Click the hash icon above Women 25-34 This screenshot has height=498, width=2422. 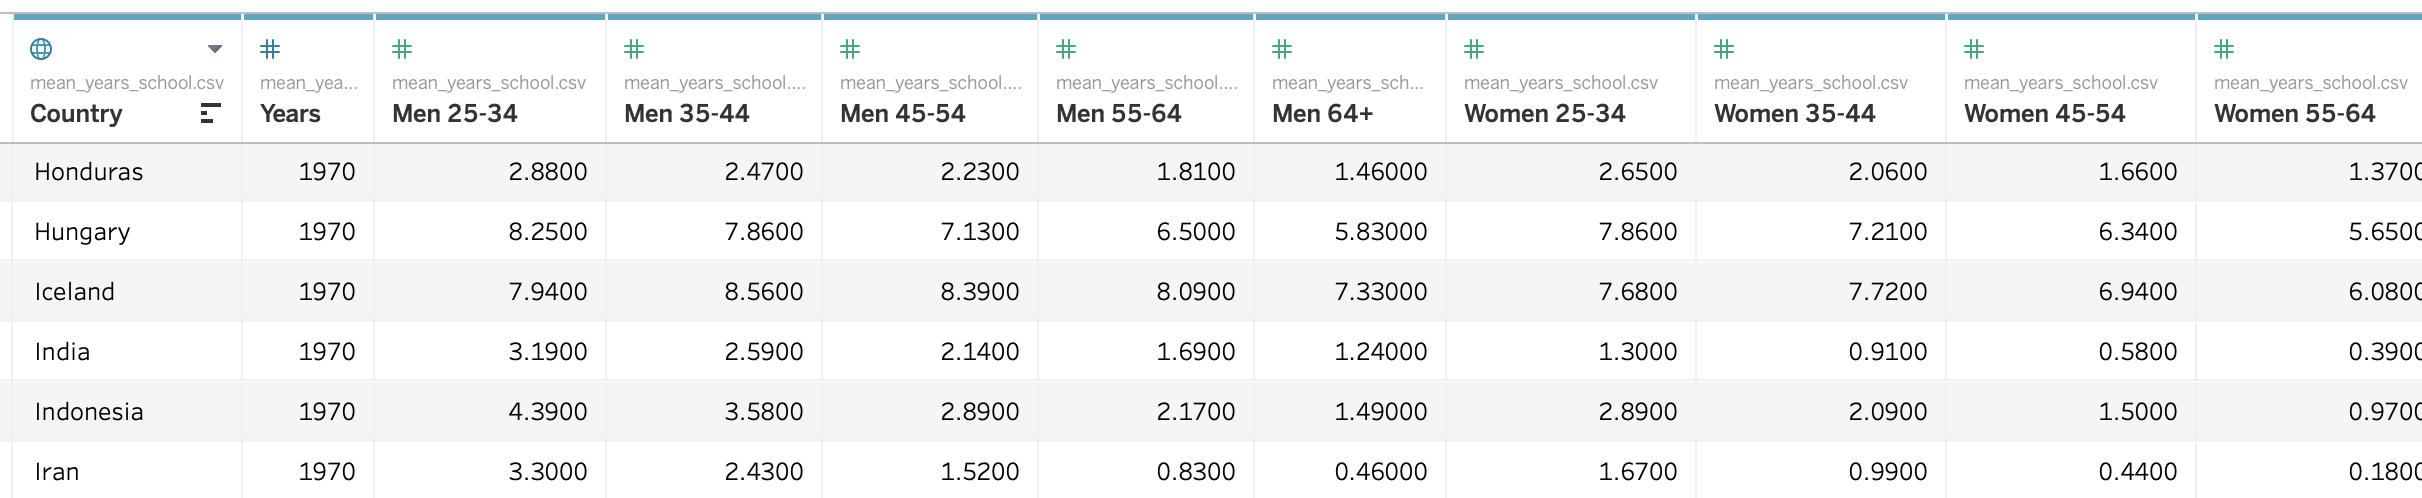(1474, 49)
